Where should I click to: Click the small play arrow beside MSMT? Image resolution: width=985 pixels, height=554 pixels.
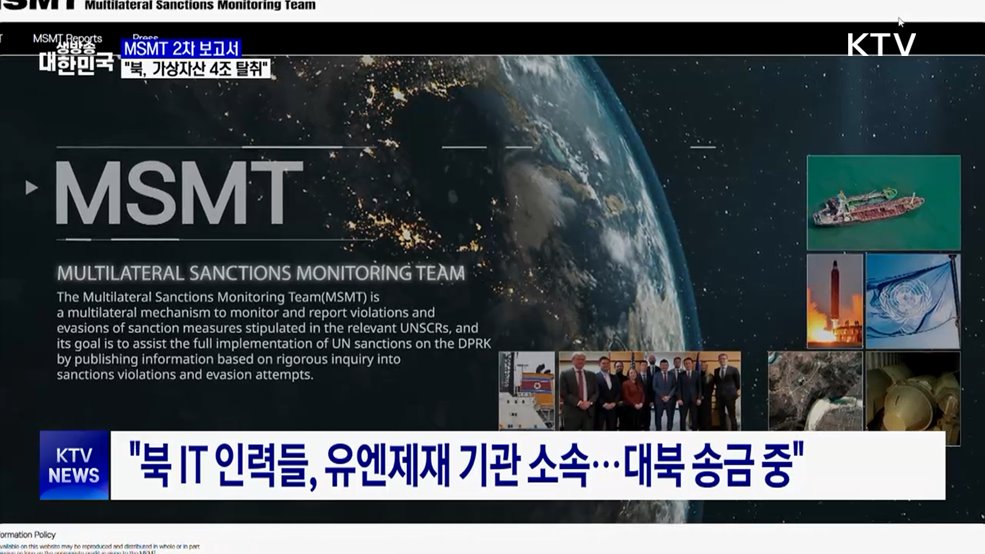click(x=32, y=187)
